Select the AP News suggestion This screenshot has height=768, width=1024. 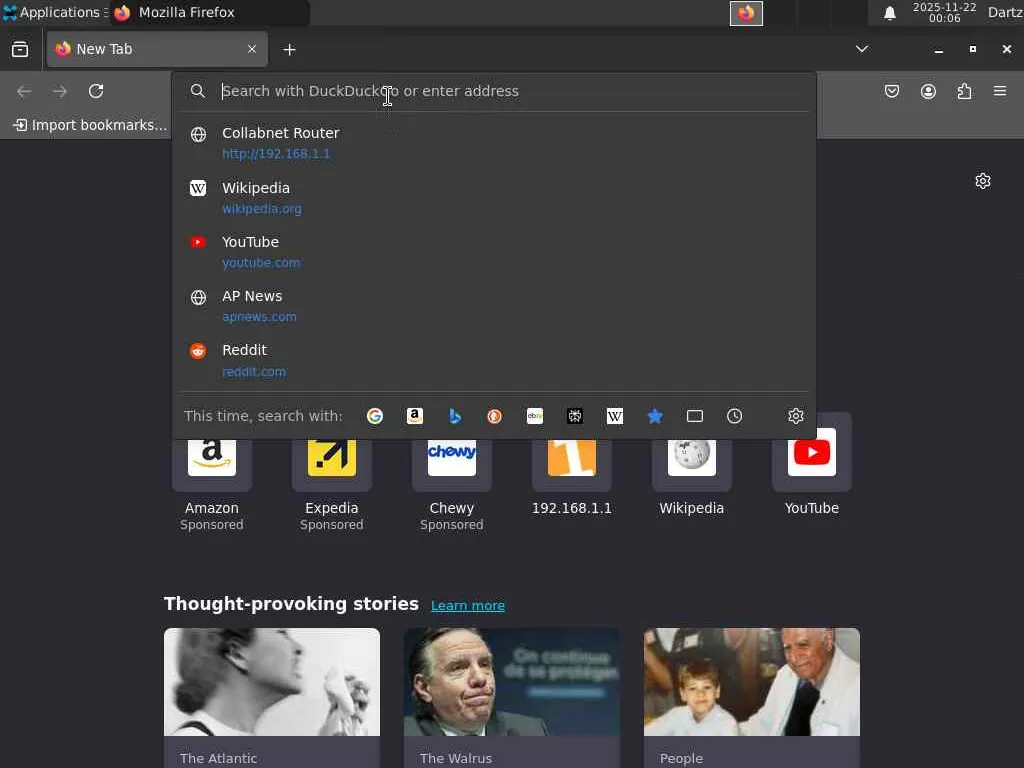494,306
